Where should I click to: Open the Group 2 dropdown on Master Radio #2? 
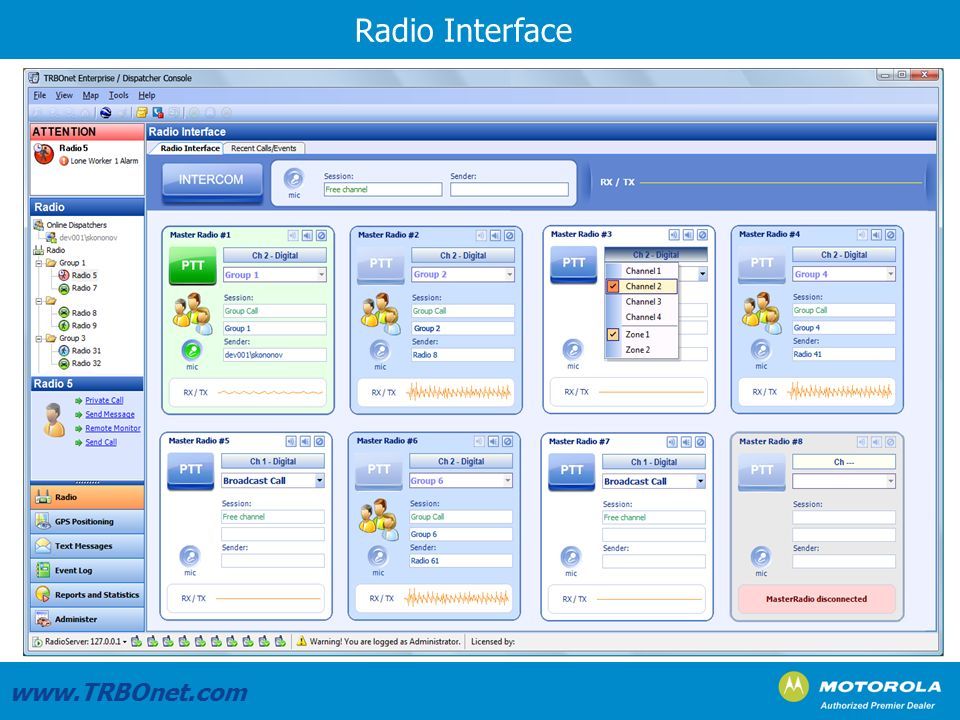coord(509,275)
